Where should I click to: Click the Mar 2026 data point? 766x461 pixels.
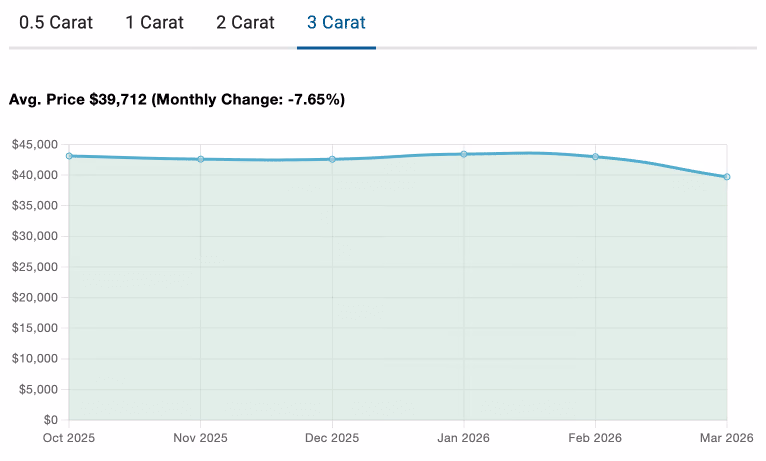pyautogui.click(x=727, y=177)
